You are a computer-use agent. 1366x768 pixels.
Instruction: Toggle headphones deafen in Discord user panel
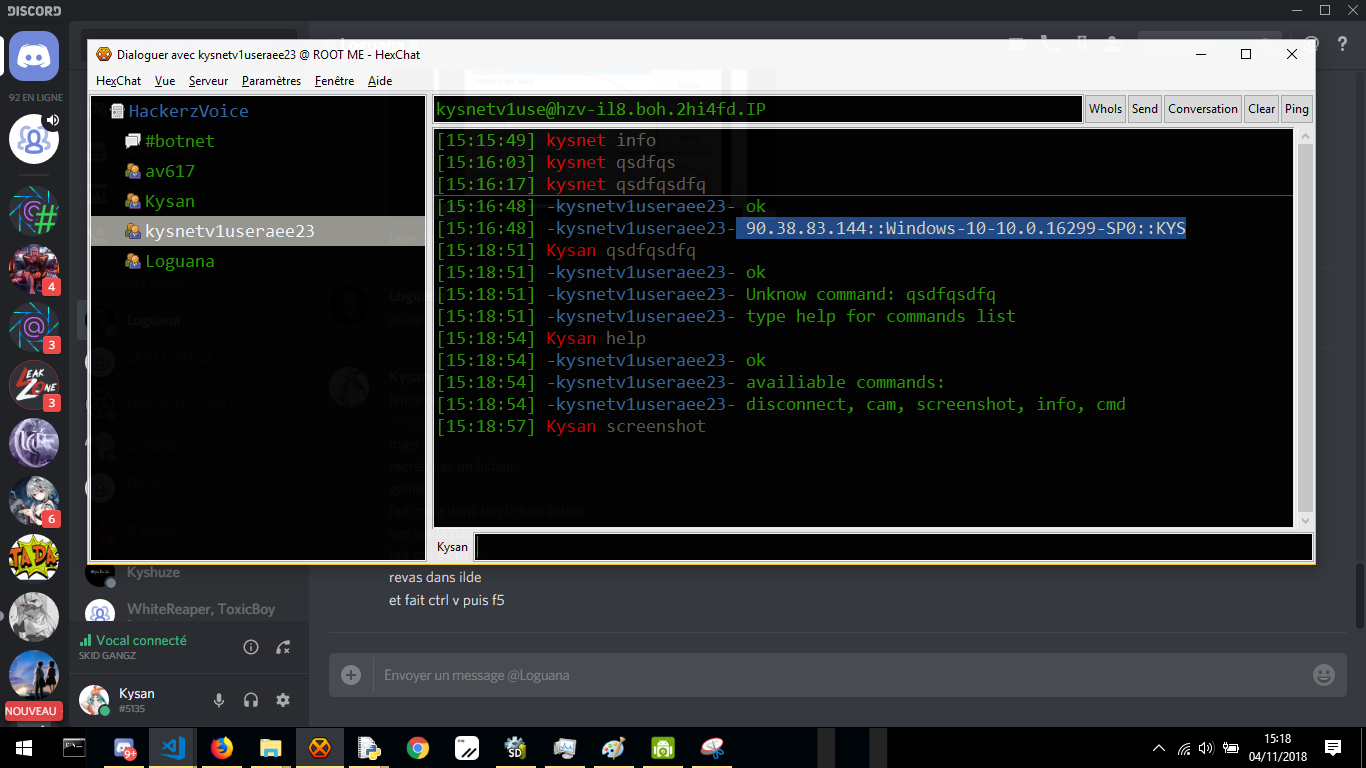pyautogui.click(x=251, y=701)
